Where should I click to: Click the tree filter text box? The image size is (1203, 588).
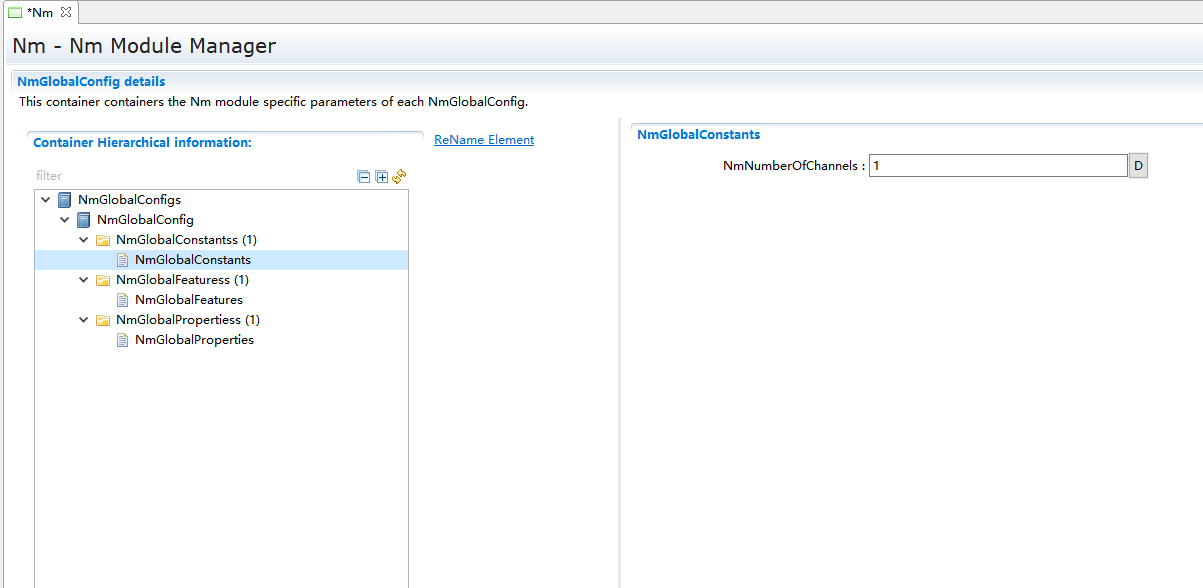pyautogui.click(x=190, y=176)
